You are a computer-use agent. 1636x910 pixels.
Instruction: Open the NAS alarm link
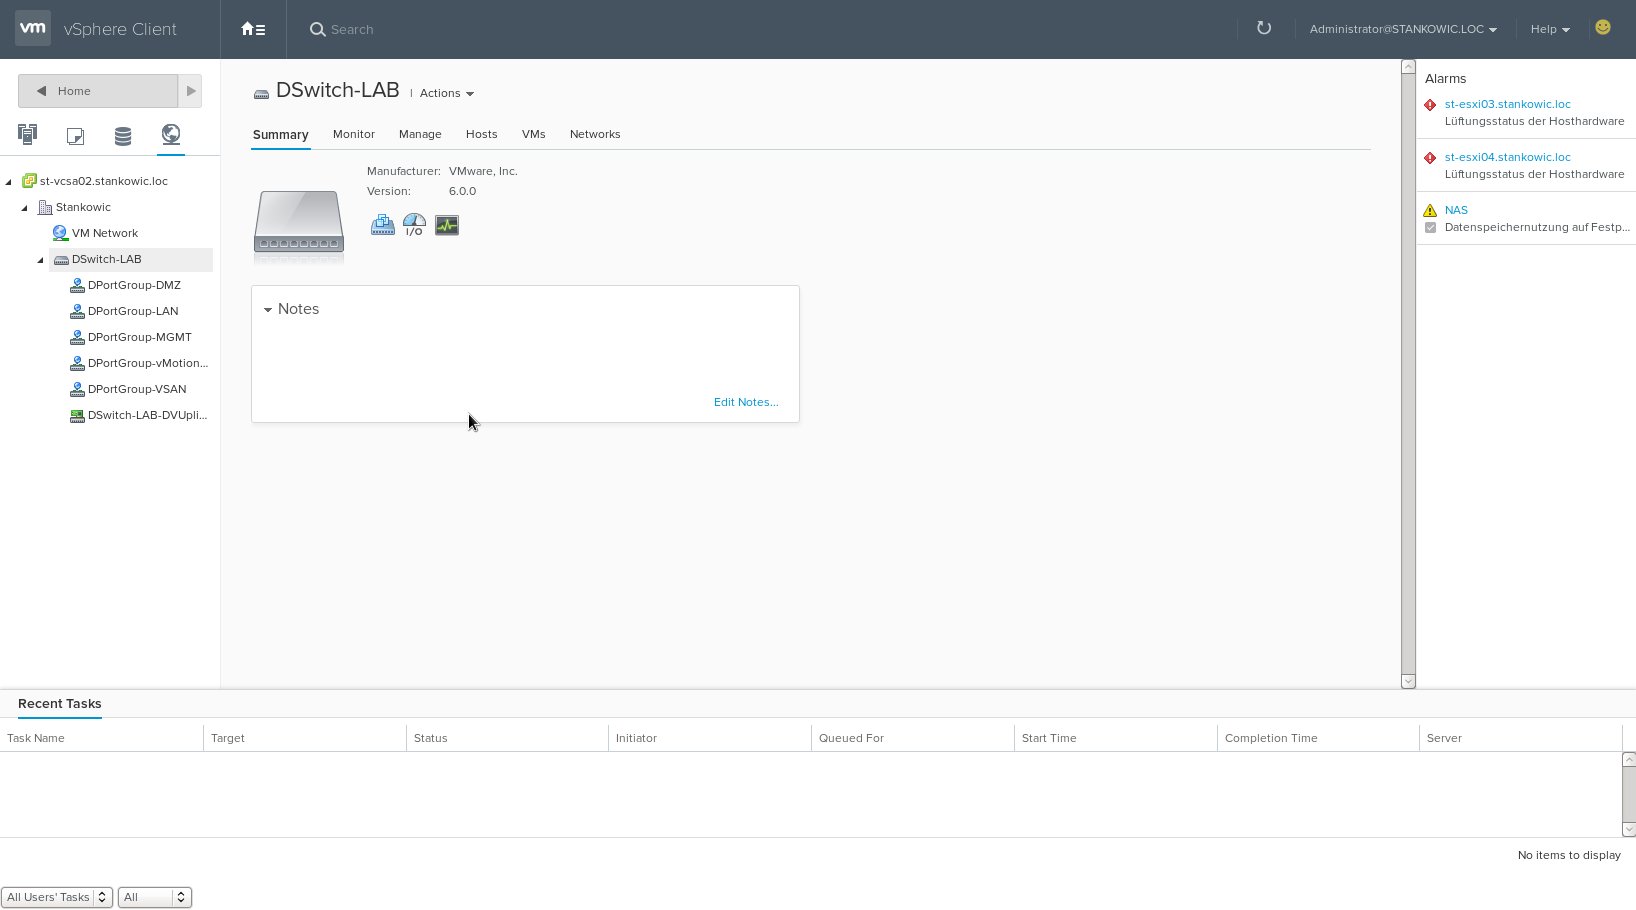[1456, 210]
